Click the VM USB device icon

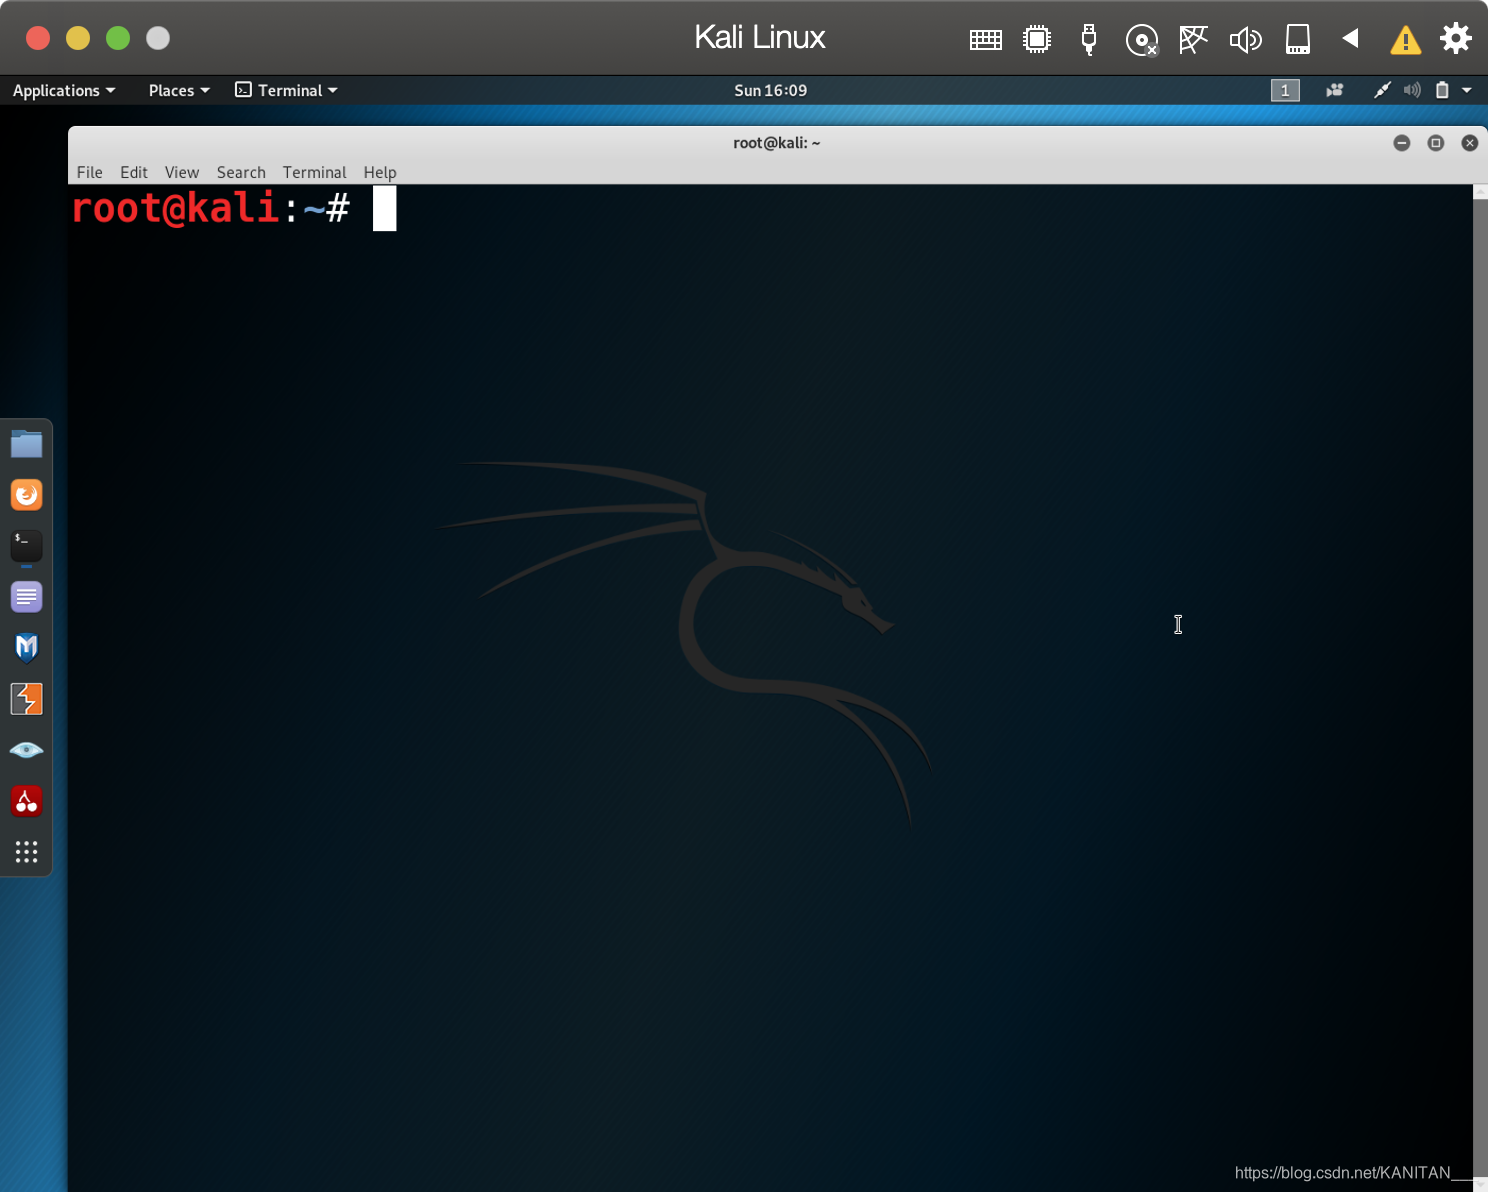(1089, 39)
